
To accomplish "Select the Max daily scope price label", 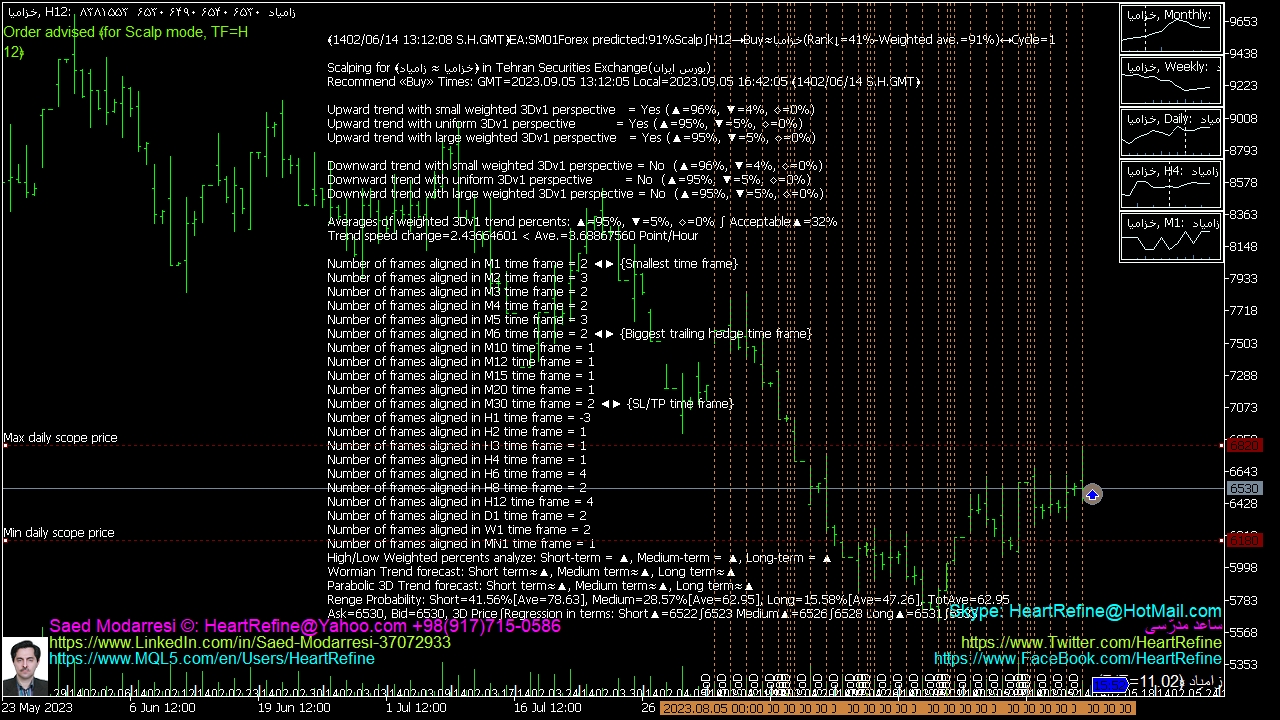I will [x=60, y=438].
